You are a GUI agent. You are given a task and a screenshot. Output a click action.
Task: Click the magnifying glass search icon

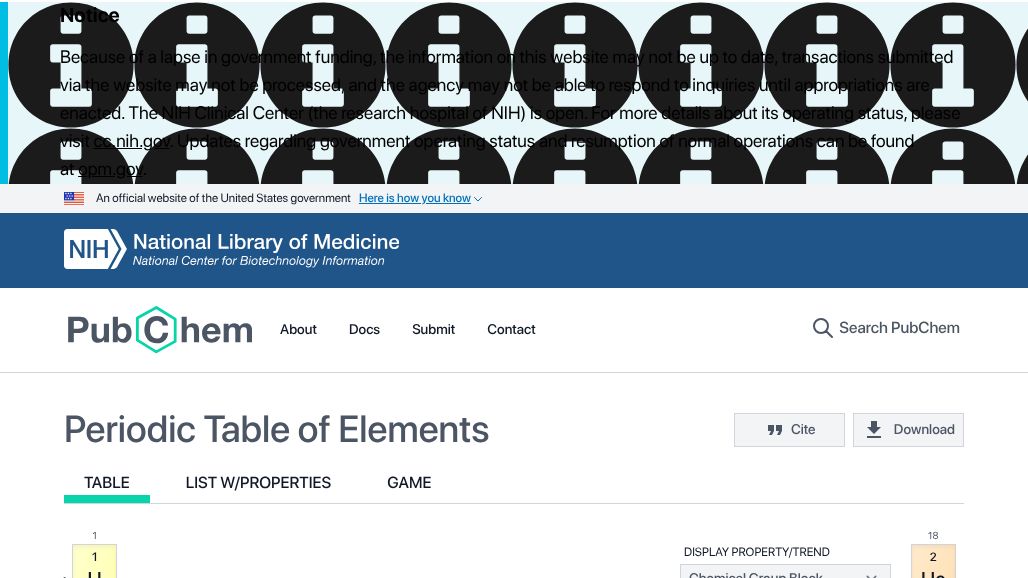[822, 329]
